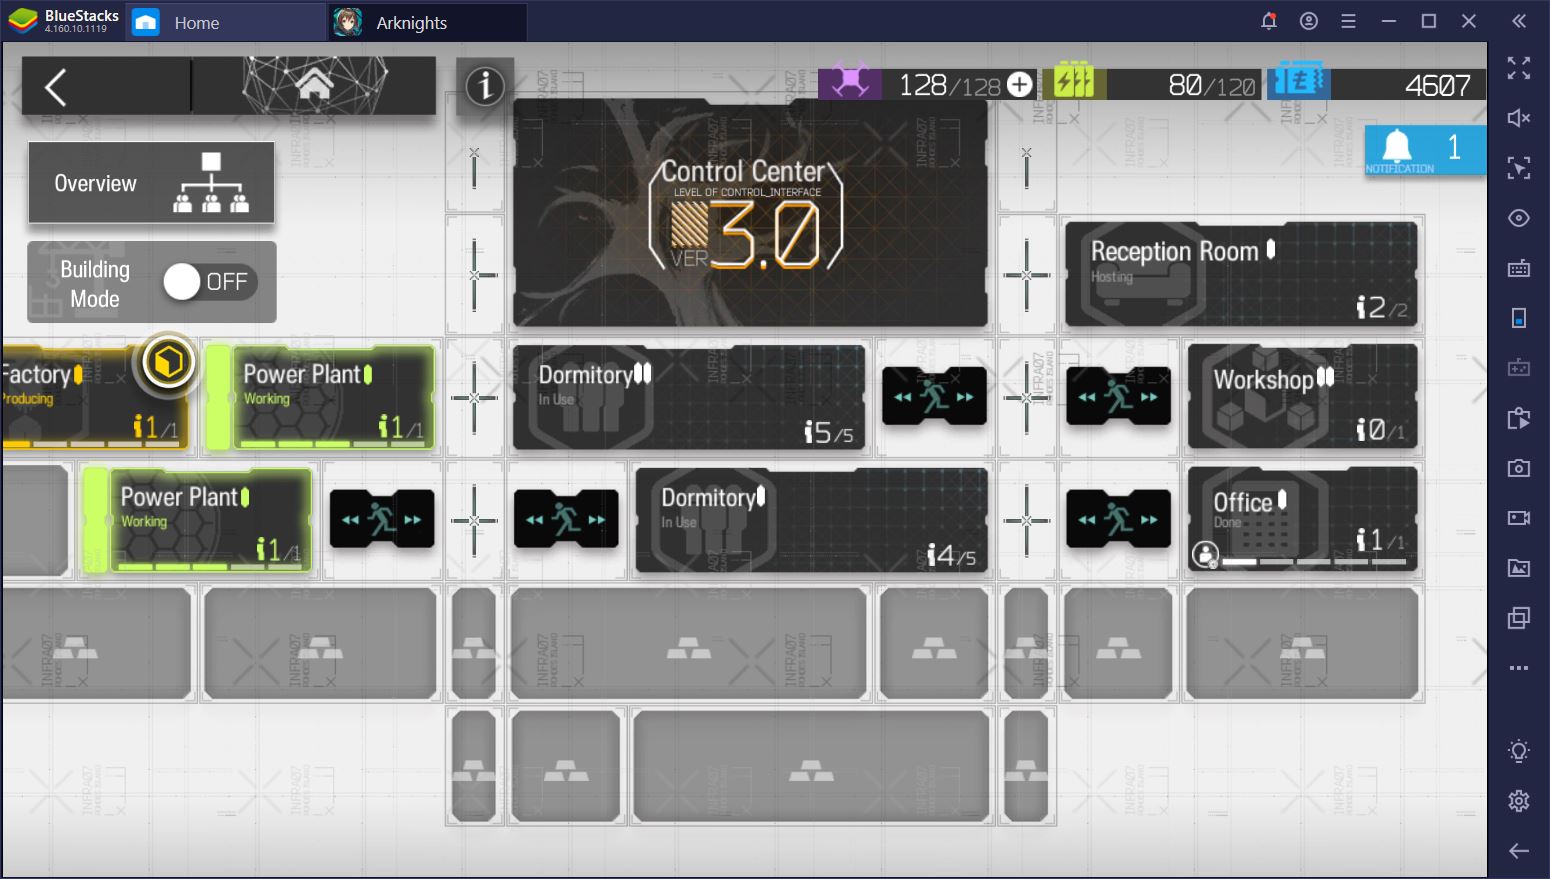Select the corridor left of lower Dormitory

pyautogui.click(x=566, y=519)
